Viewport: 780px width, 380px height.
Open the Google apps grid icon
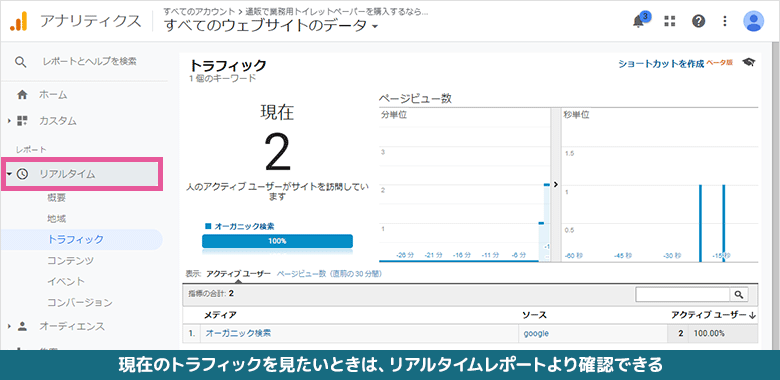click(670, 21)
